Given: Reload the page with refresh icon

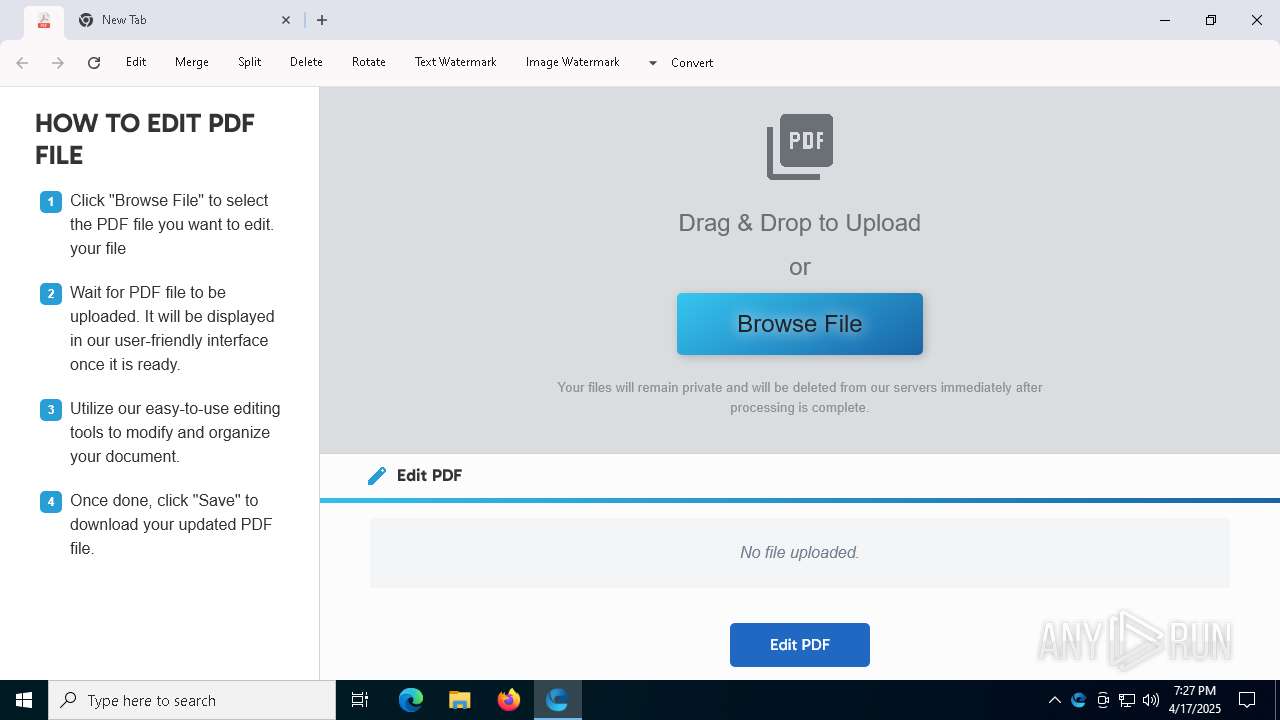Looking at the screenshot, I should (94, 63).
